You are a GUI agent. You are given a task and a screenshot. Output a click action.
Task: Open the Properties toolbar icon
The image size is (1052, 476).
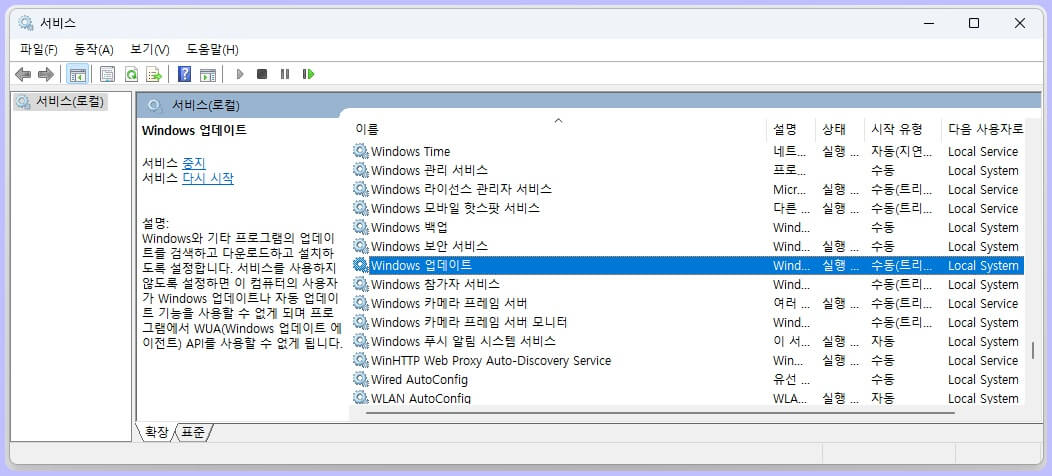(x=107, y=75)
